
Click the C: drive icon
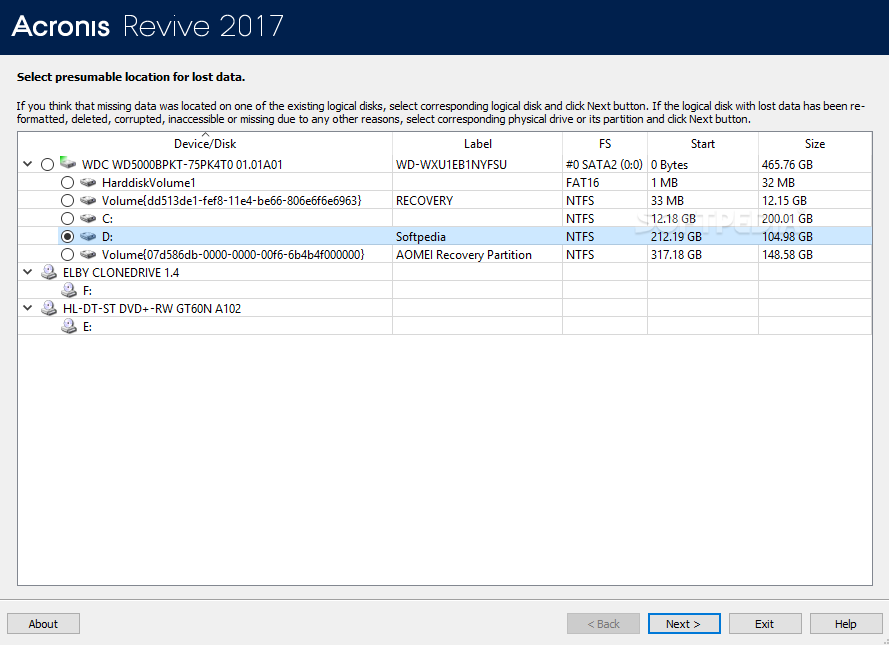[x=88, y=219]
